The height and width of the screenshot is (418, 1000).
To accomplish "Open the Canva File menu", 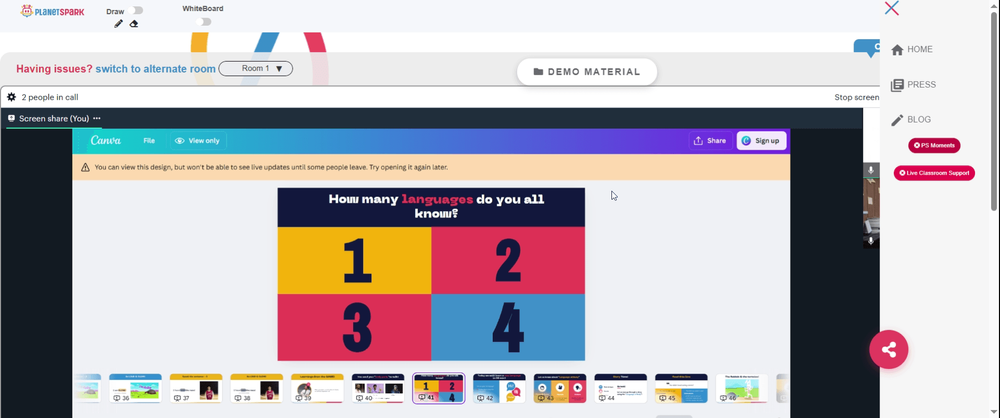I will pos(149,141).
